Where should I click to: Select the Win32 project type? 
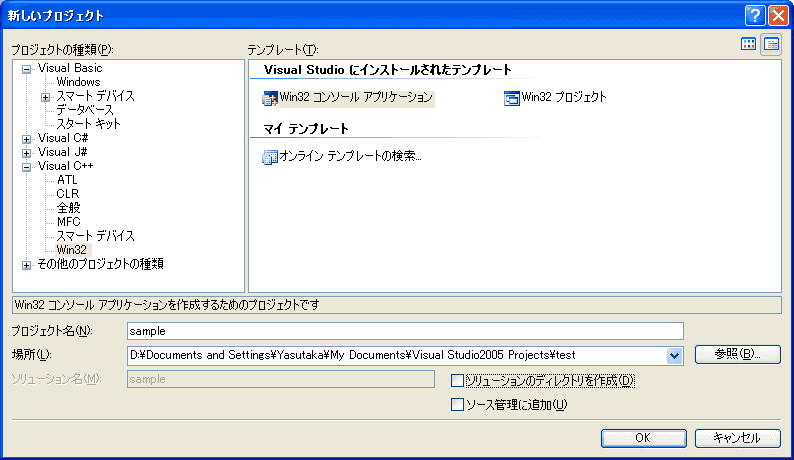[72, 250]
